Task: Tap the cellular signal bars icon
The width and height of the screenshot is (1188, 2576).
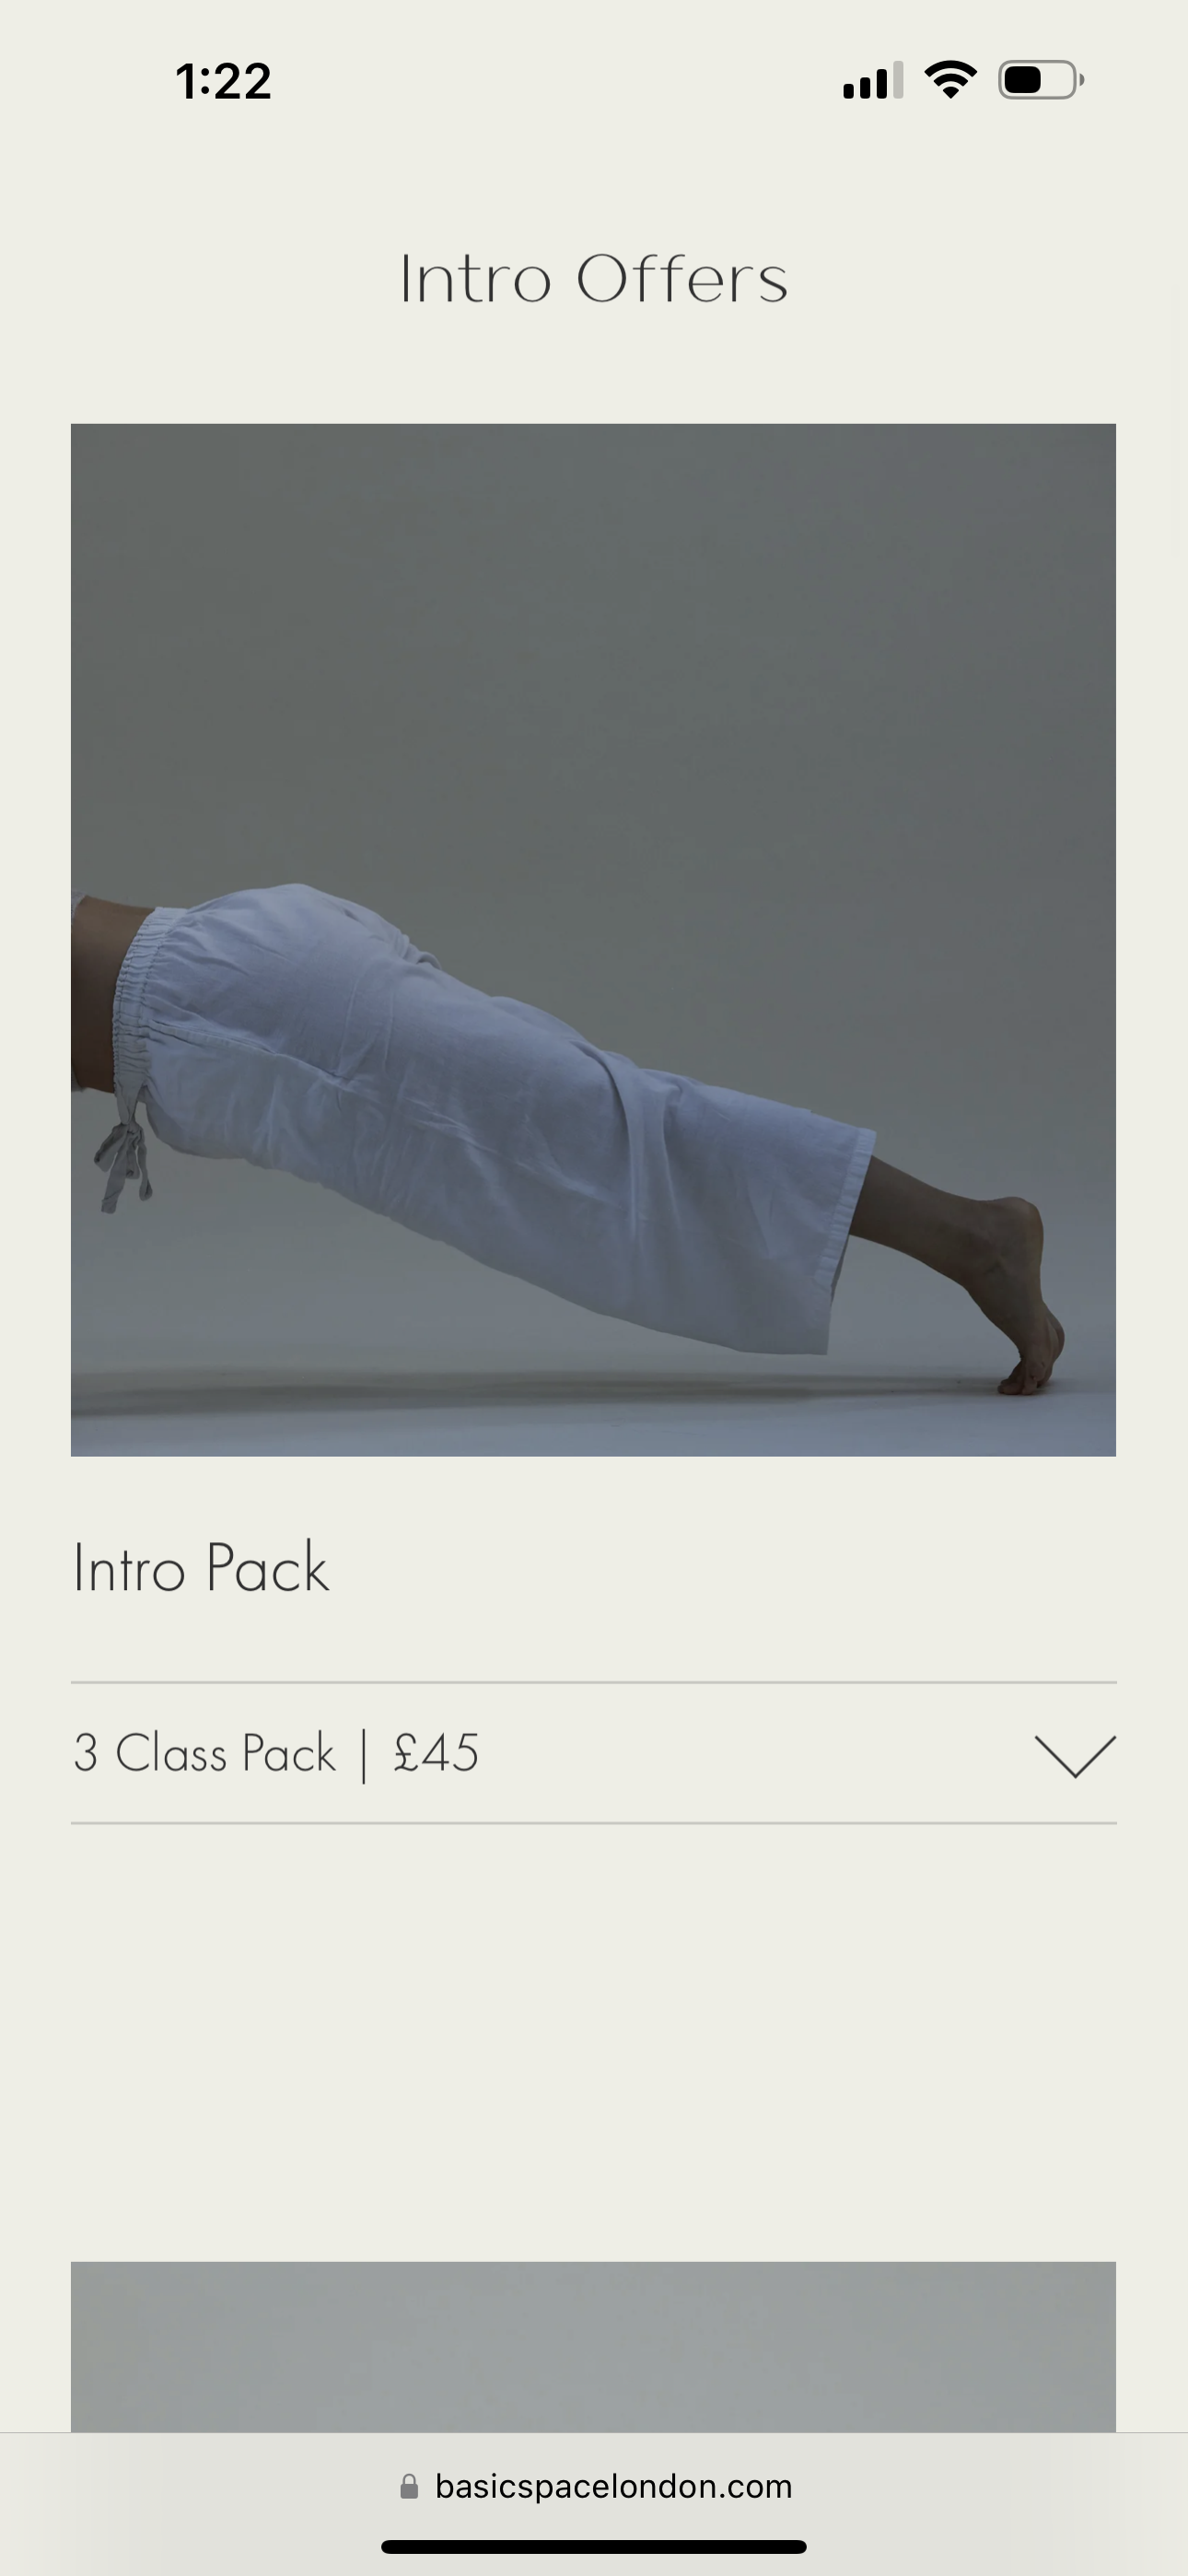Action: pyautogui.click(x=873, y=80)
